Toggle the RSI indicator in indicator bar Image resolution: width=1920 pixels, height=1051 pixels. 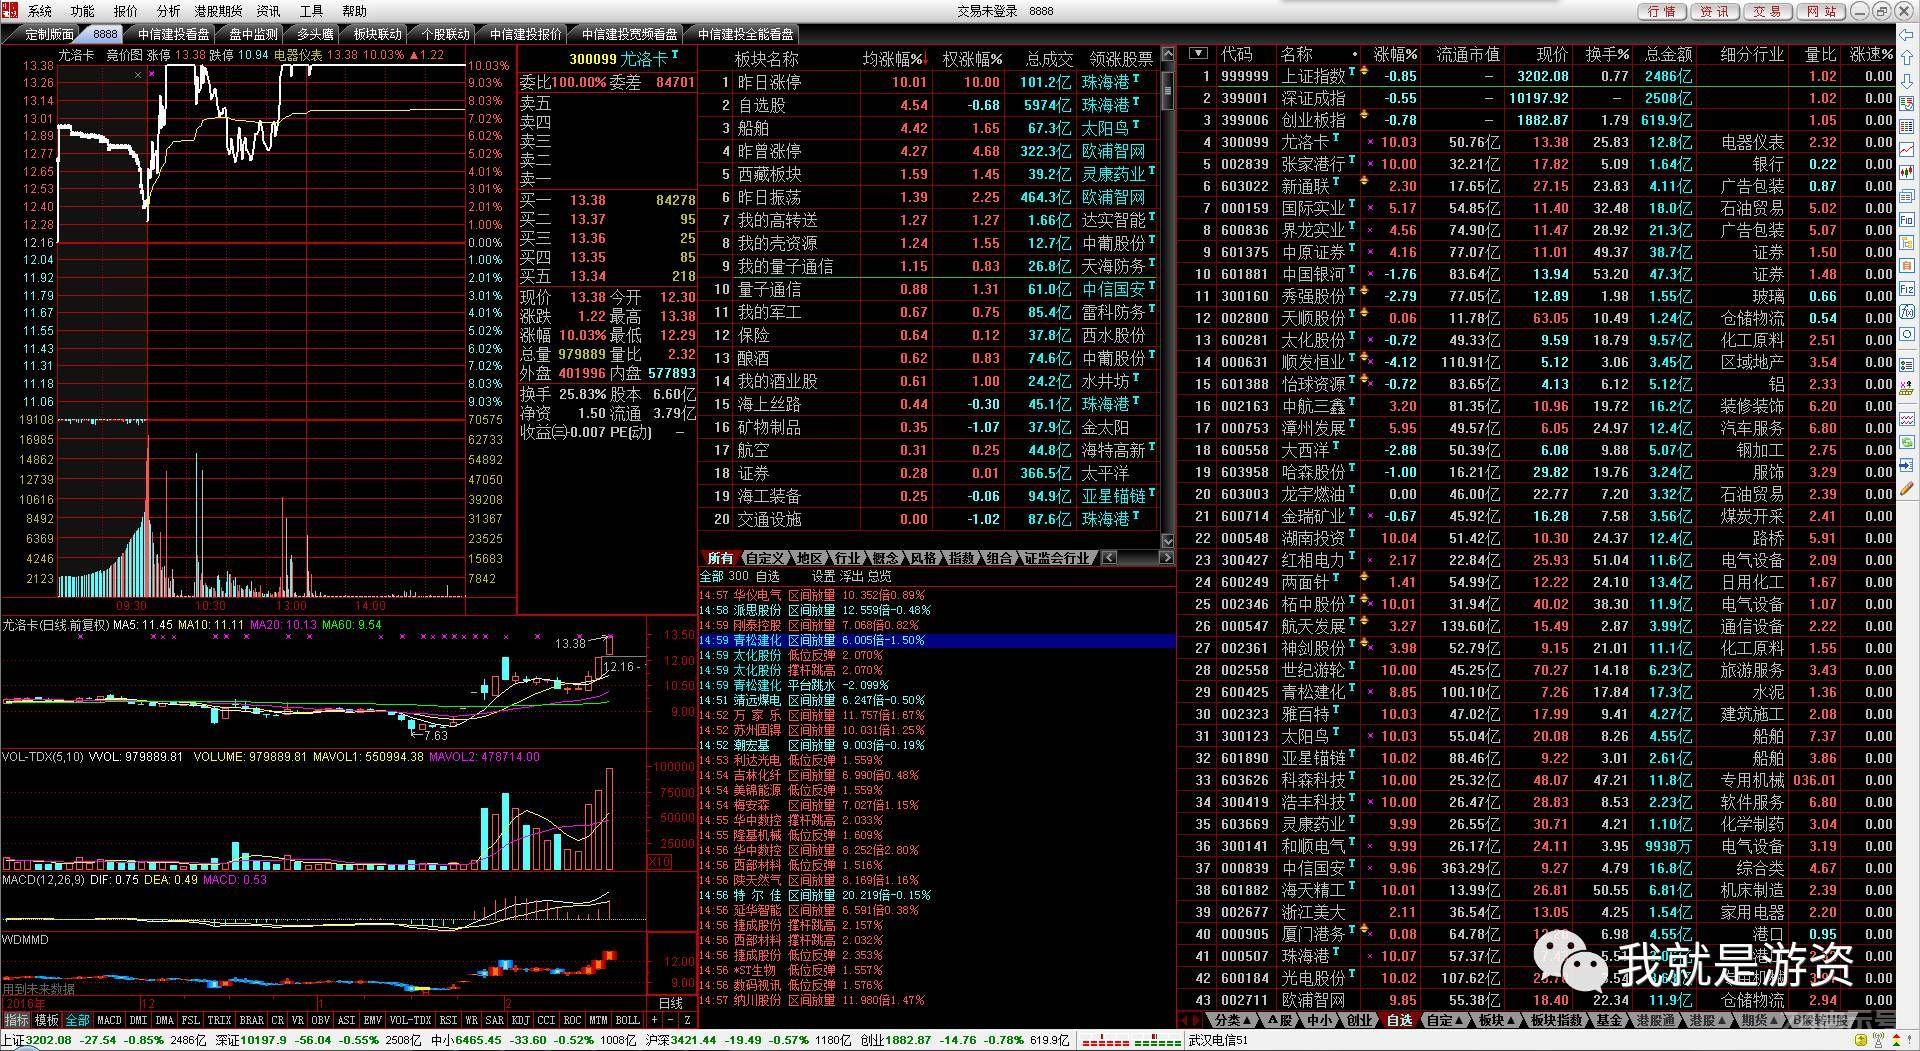point(447,1020)
